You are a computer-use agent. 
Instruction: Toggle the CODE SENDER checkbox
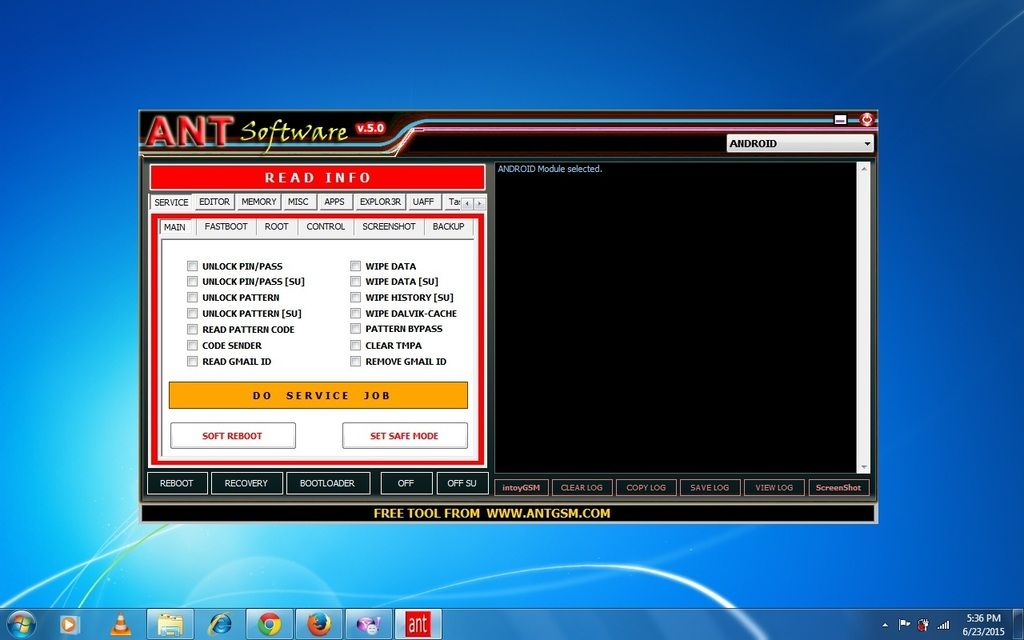[x=192, y=345]
